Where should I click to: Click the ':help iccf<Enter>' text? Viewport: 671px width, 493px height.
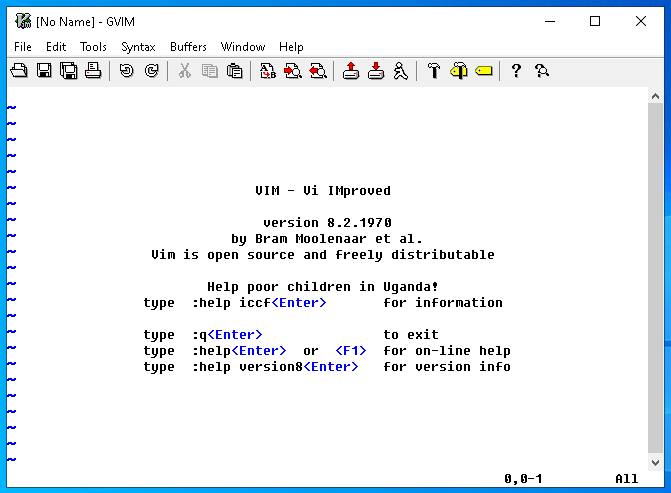pyautogui.click(x=259, y=303)
